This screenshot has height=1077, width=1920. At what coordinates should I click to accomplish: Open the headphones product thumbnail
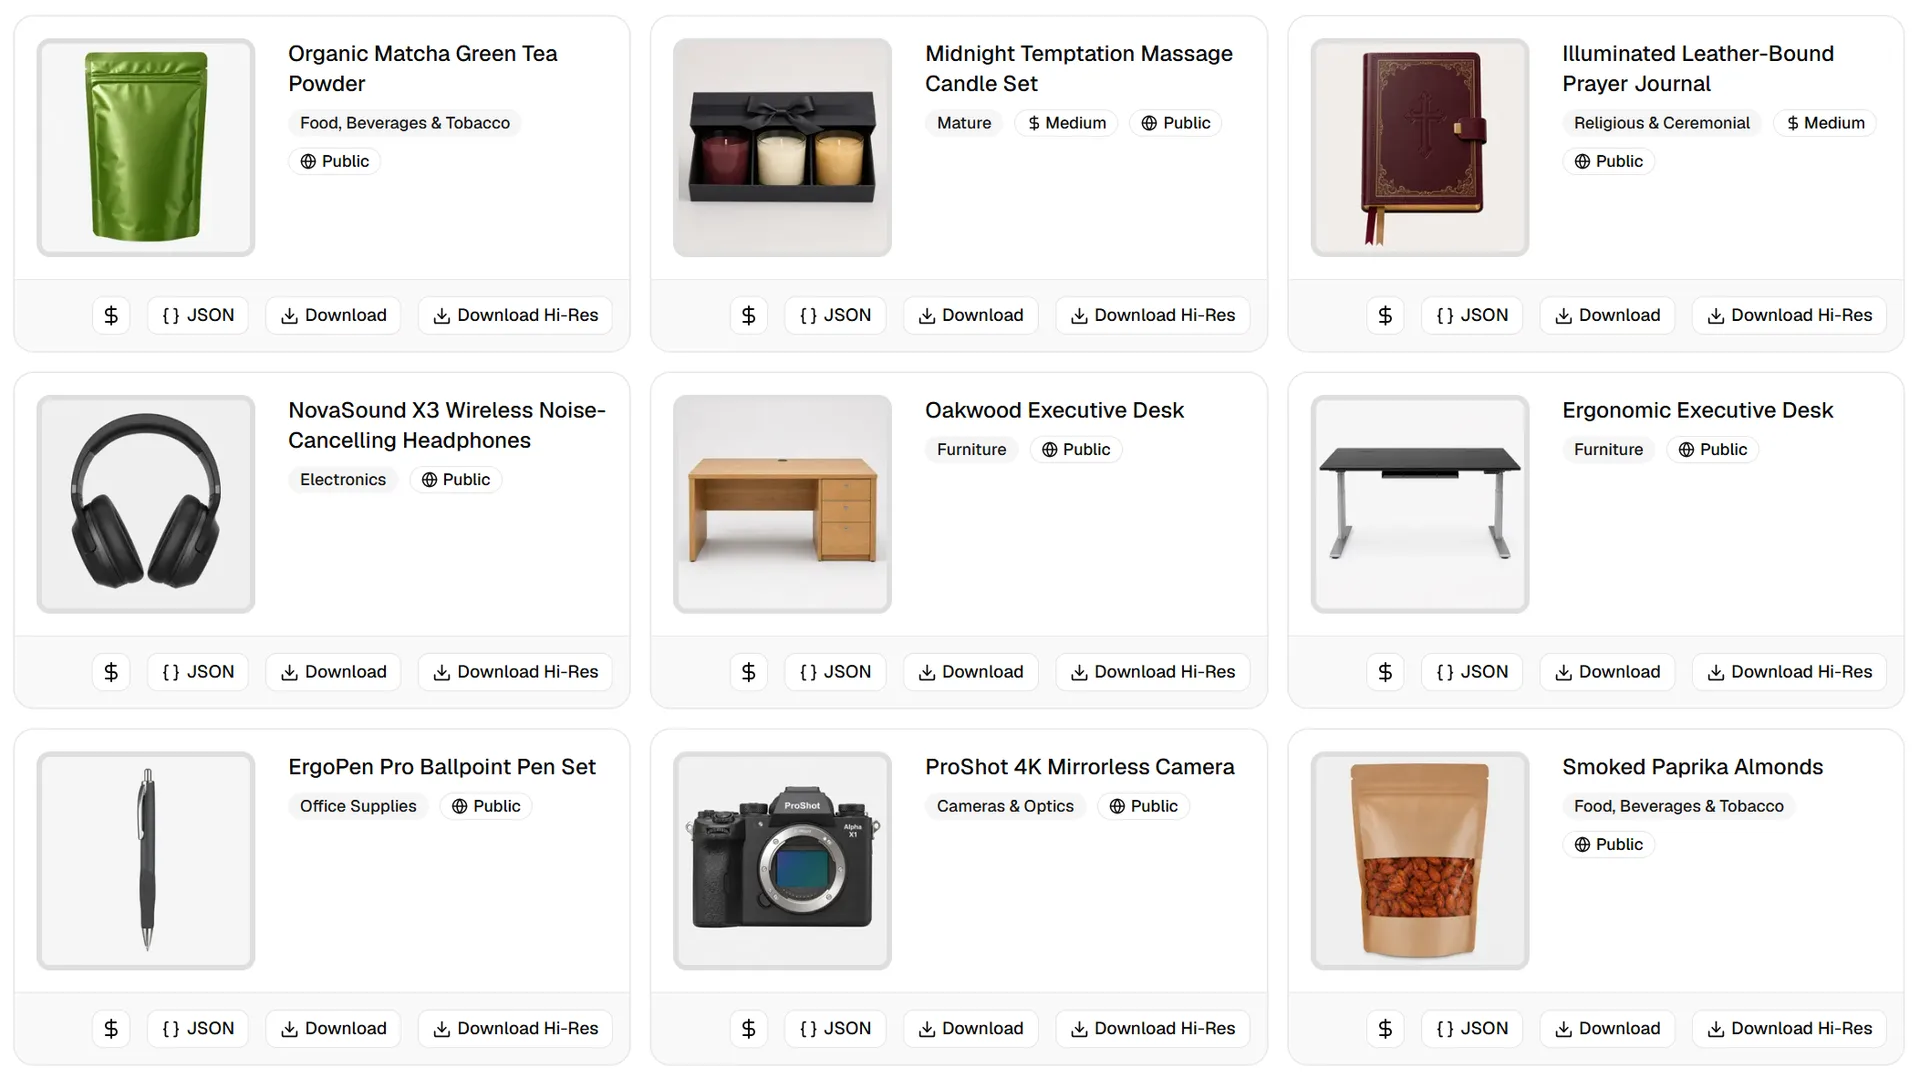coord(146,504)
